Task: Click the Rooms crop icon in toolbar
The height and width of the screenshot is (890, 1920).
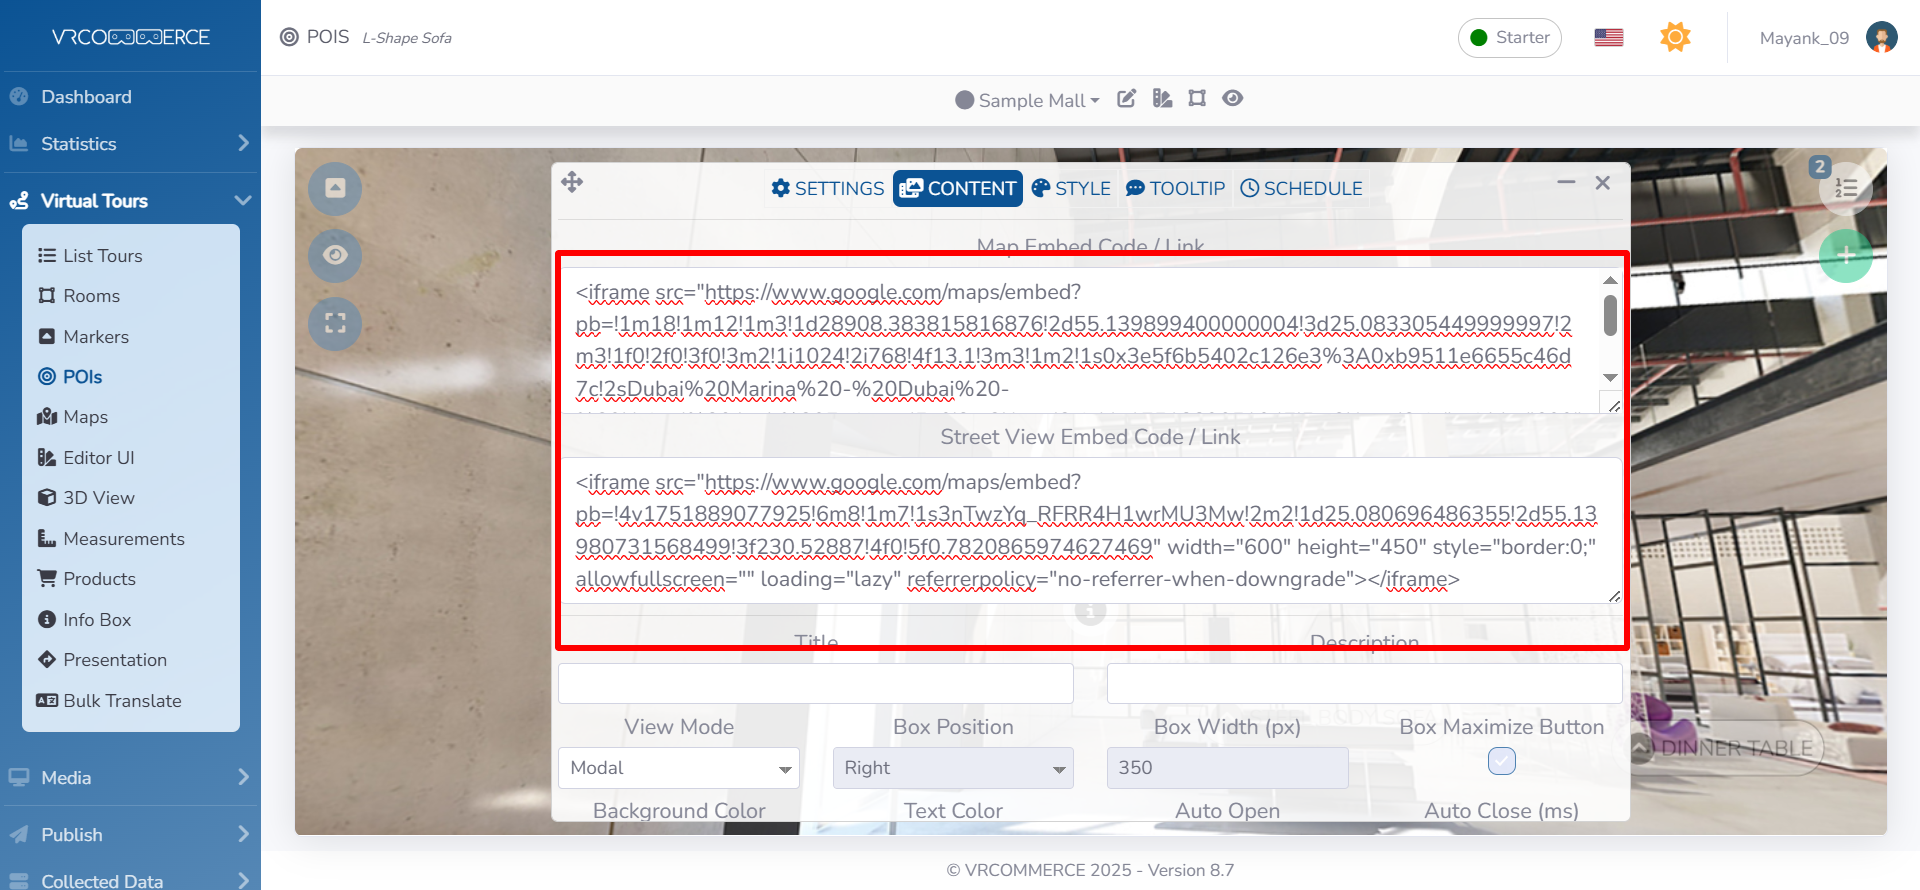Action: click(x=1197, y=99)
